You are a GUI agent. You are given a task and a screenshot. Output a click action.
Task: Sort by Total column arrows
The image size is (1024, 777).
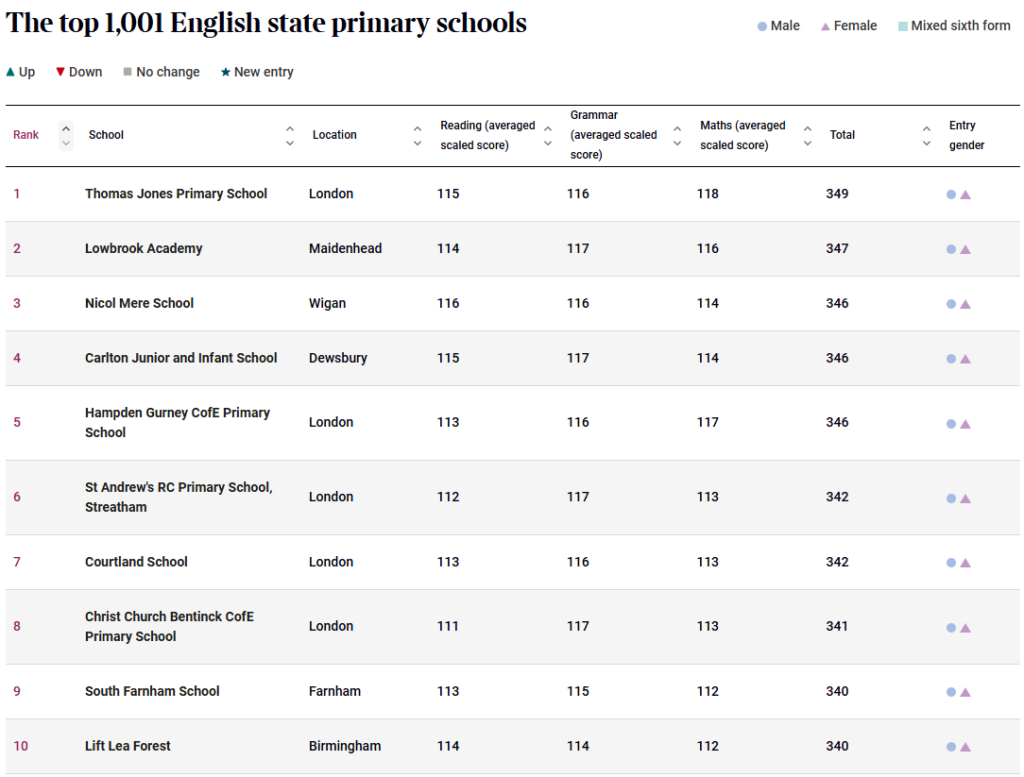pyautogui.click(x=927, y=136)
